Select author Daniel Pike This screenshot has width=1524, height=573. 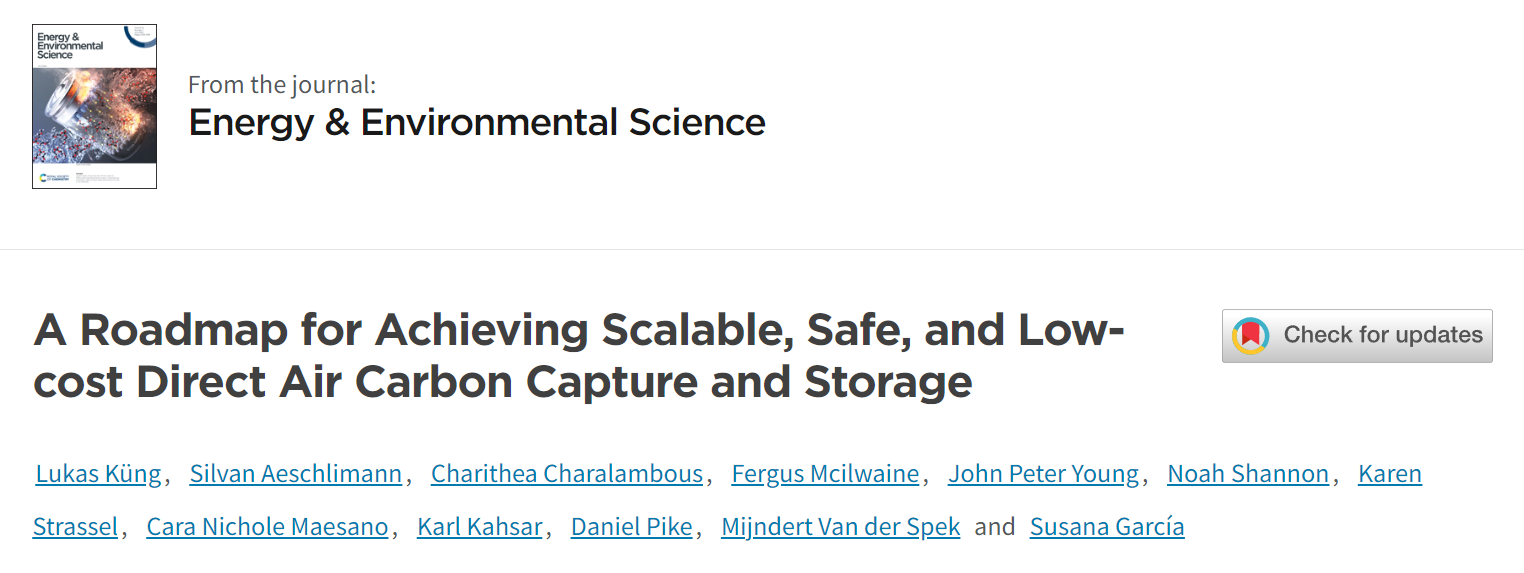631,527
